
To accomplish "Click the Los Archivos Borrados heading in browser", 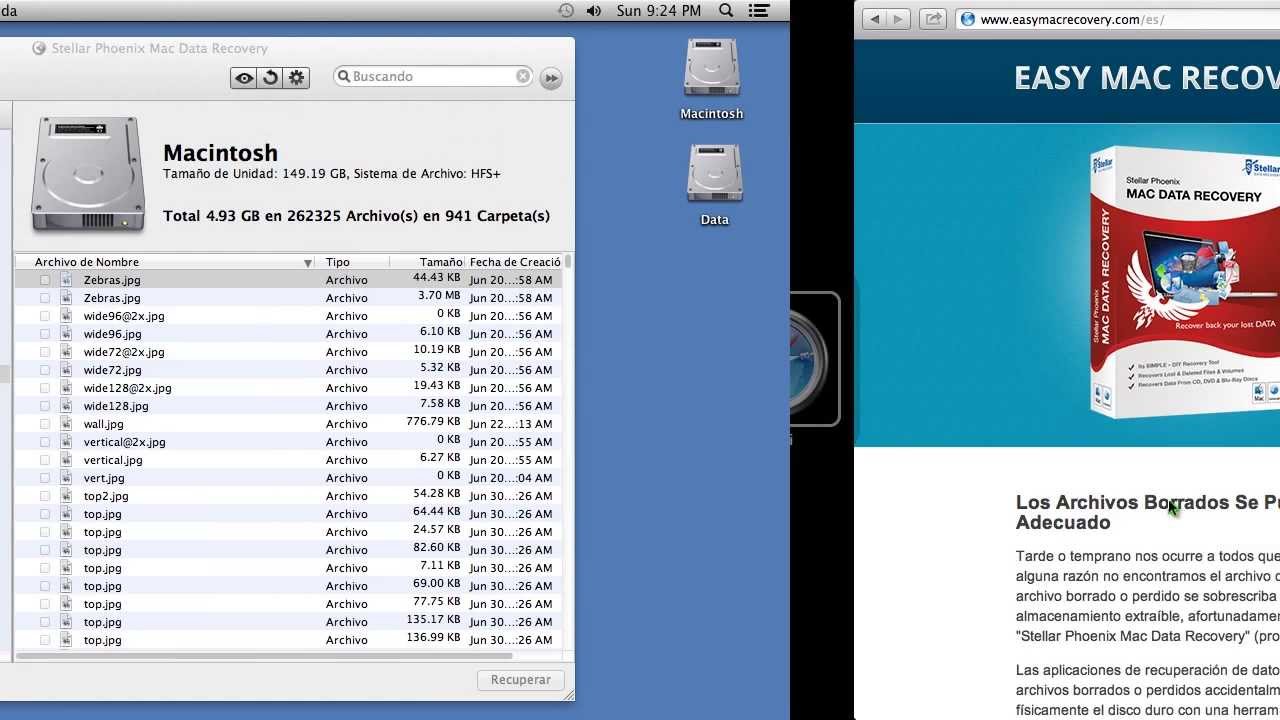I will pos(1147,512).
